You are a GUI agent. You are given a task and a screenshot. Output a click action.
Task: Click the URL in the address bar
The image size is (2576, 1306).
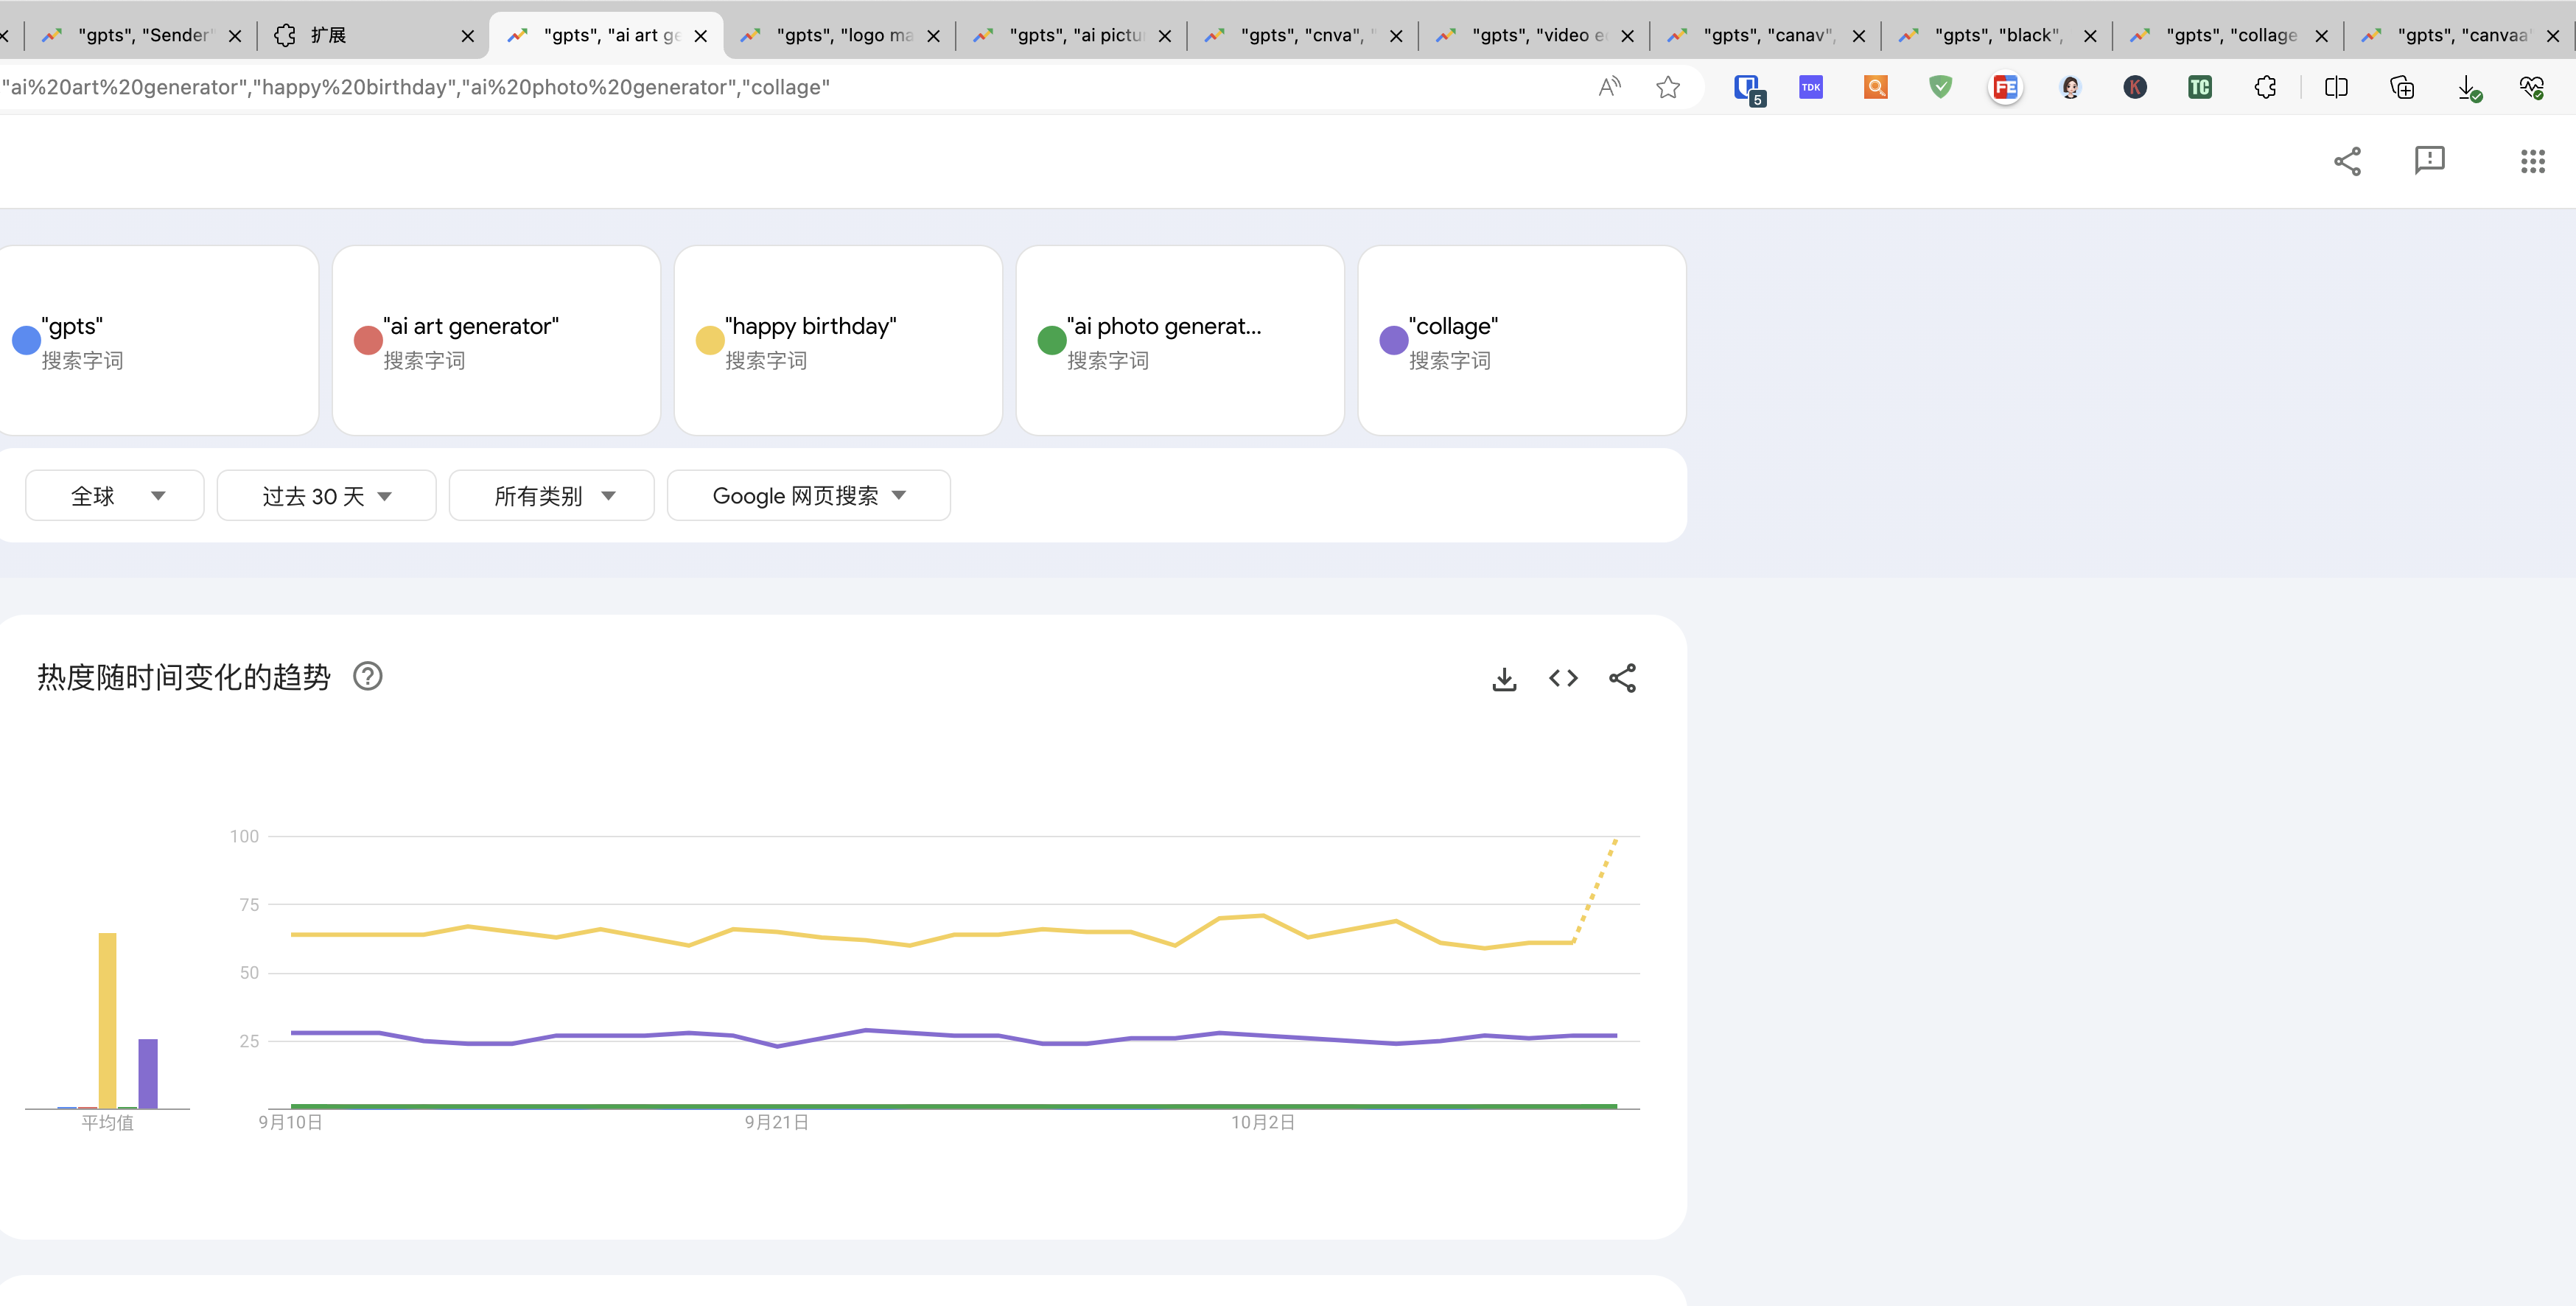pos(416,87)
